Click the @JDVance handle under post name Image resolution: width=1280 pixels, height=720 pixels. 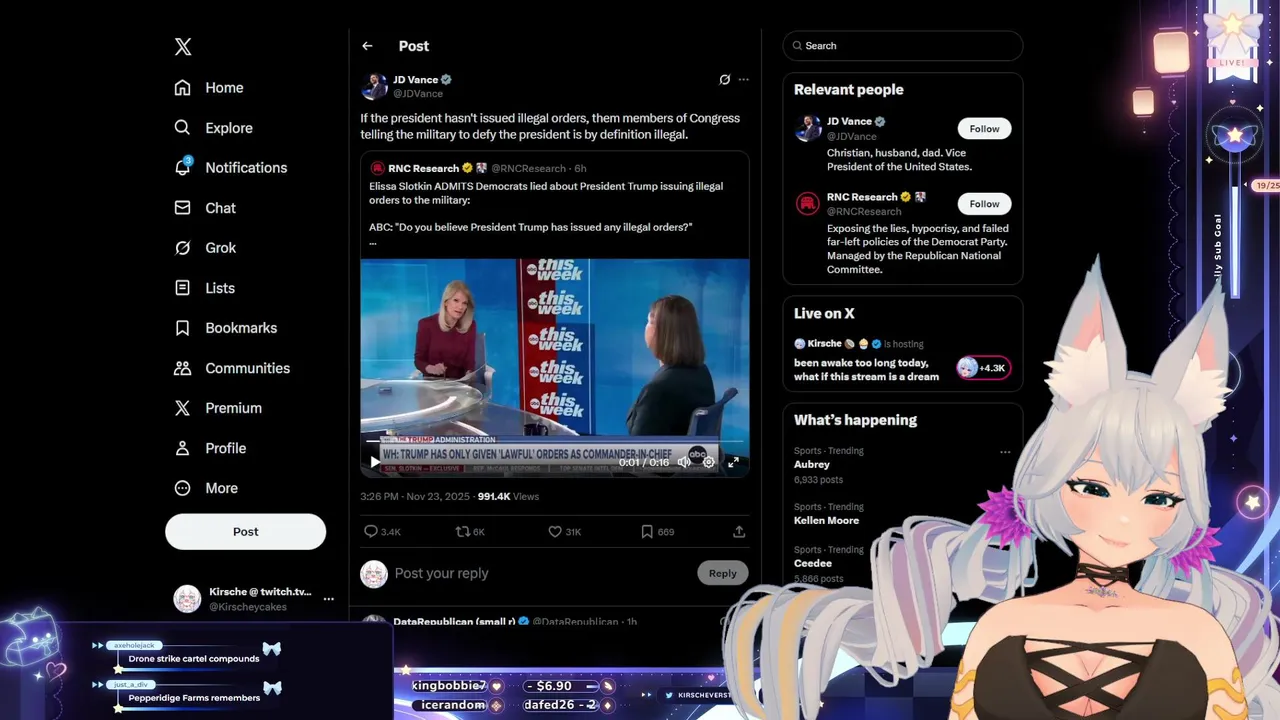[x=418, y=94]
